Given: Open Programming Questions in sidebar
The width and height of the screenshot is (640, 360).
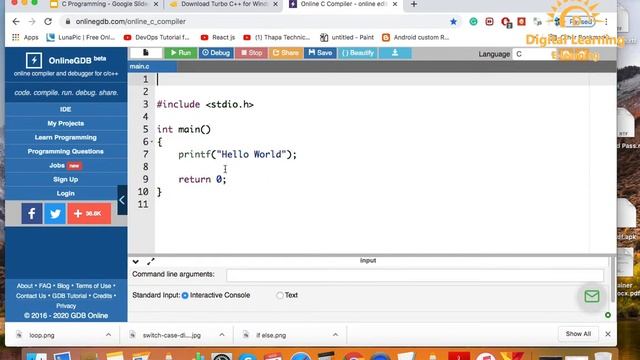Looking at the screenshot, I should (x=66, y=151).
